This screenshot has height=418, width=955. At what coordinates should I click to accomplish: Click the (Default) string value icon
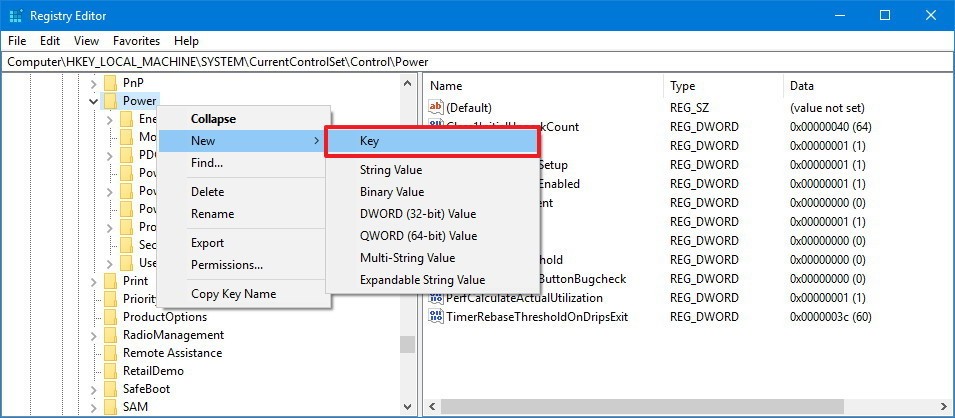click(436, 108)
